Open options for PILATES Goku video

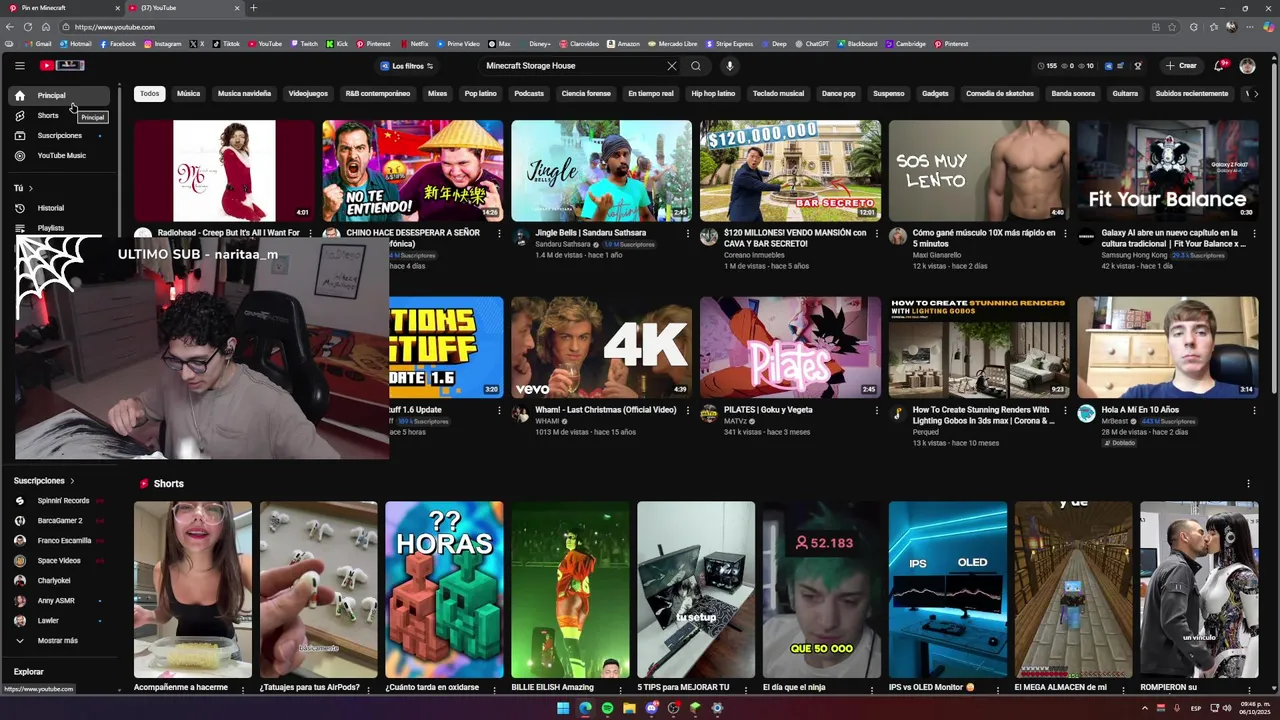(876, 411)
